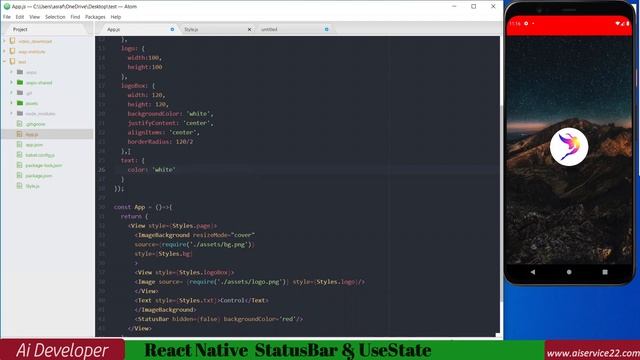Tap the Android back button in the emulator

coord(533,272)
